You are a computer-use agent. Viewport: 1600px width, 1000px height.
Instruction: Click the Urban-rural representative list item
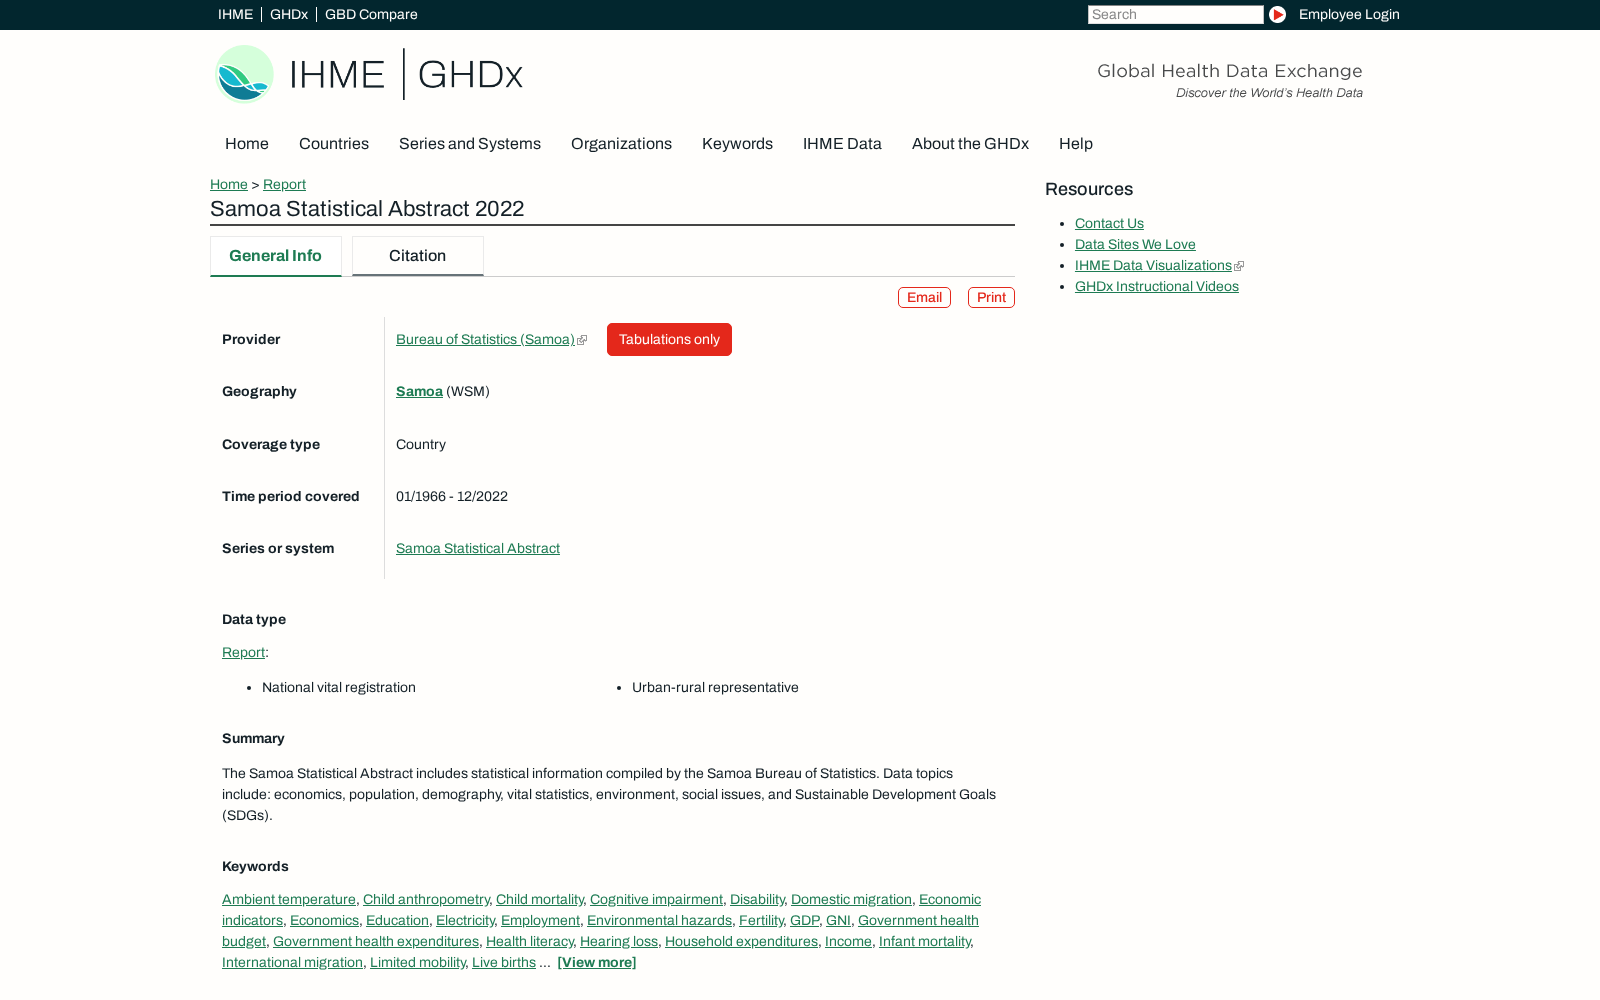point(715,688)
